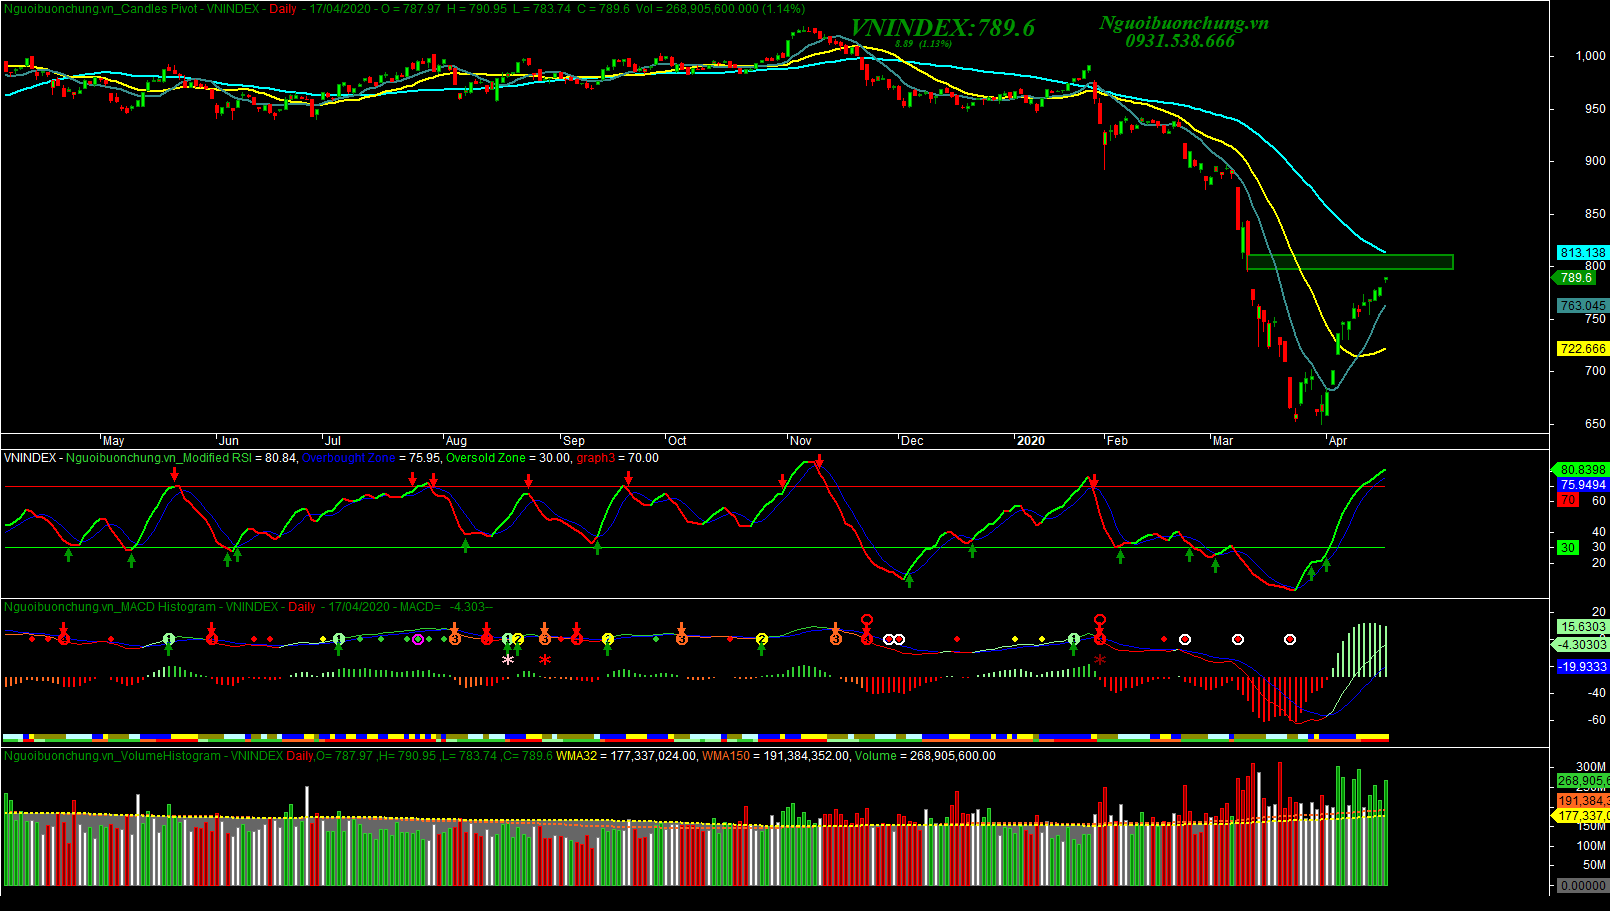Click the Feb label on time axis
The height and width of the screenshot is (911, 1610).
1117,441
